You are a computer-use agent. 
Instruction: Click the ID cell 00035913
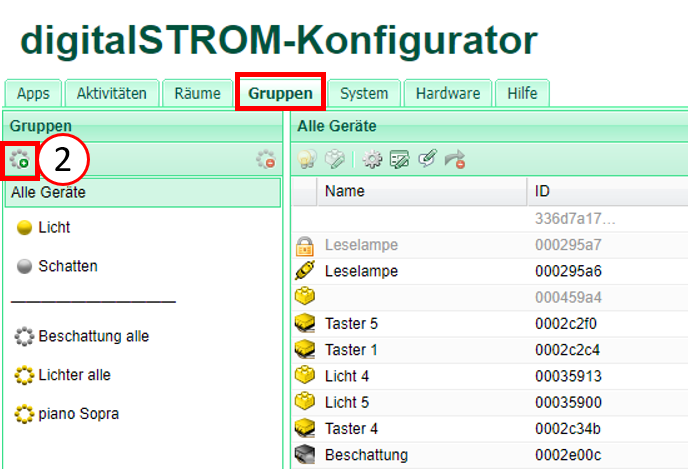pyautogui.click(x=568, y=376)
